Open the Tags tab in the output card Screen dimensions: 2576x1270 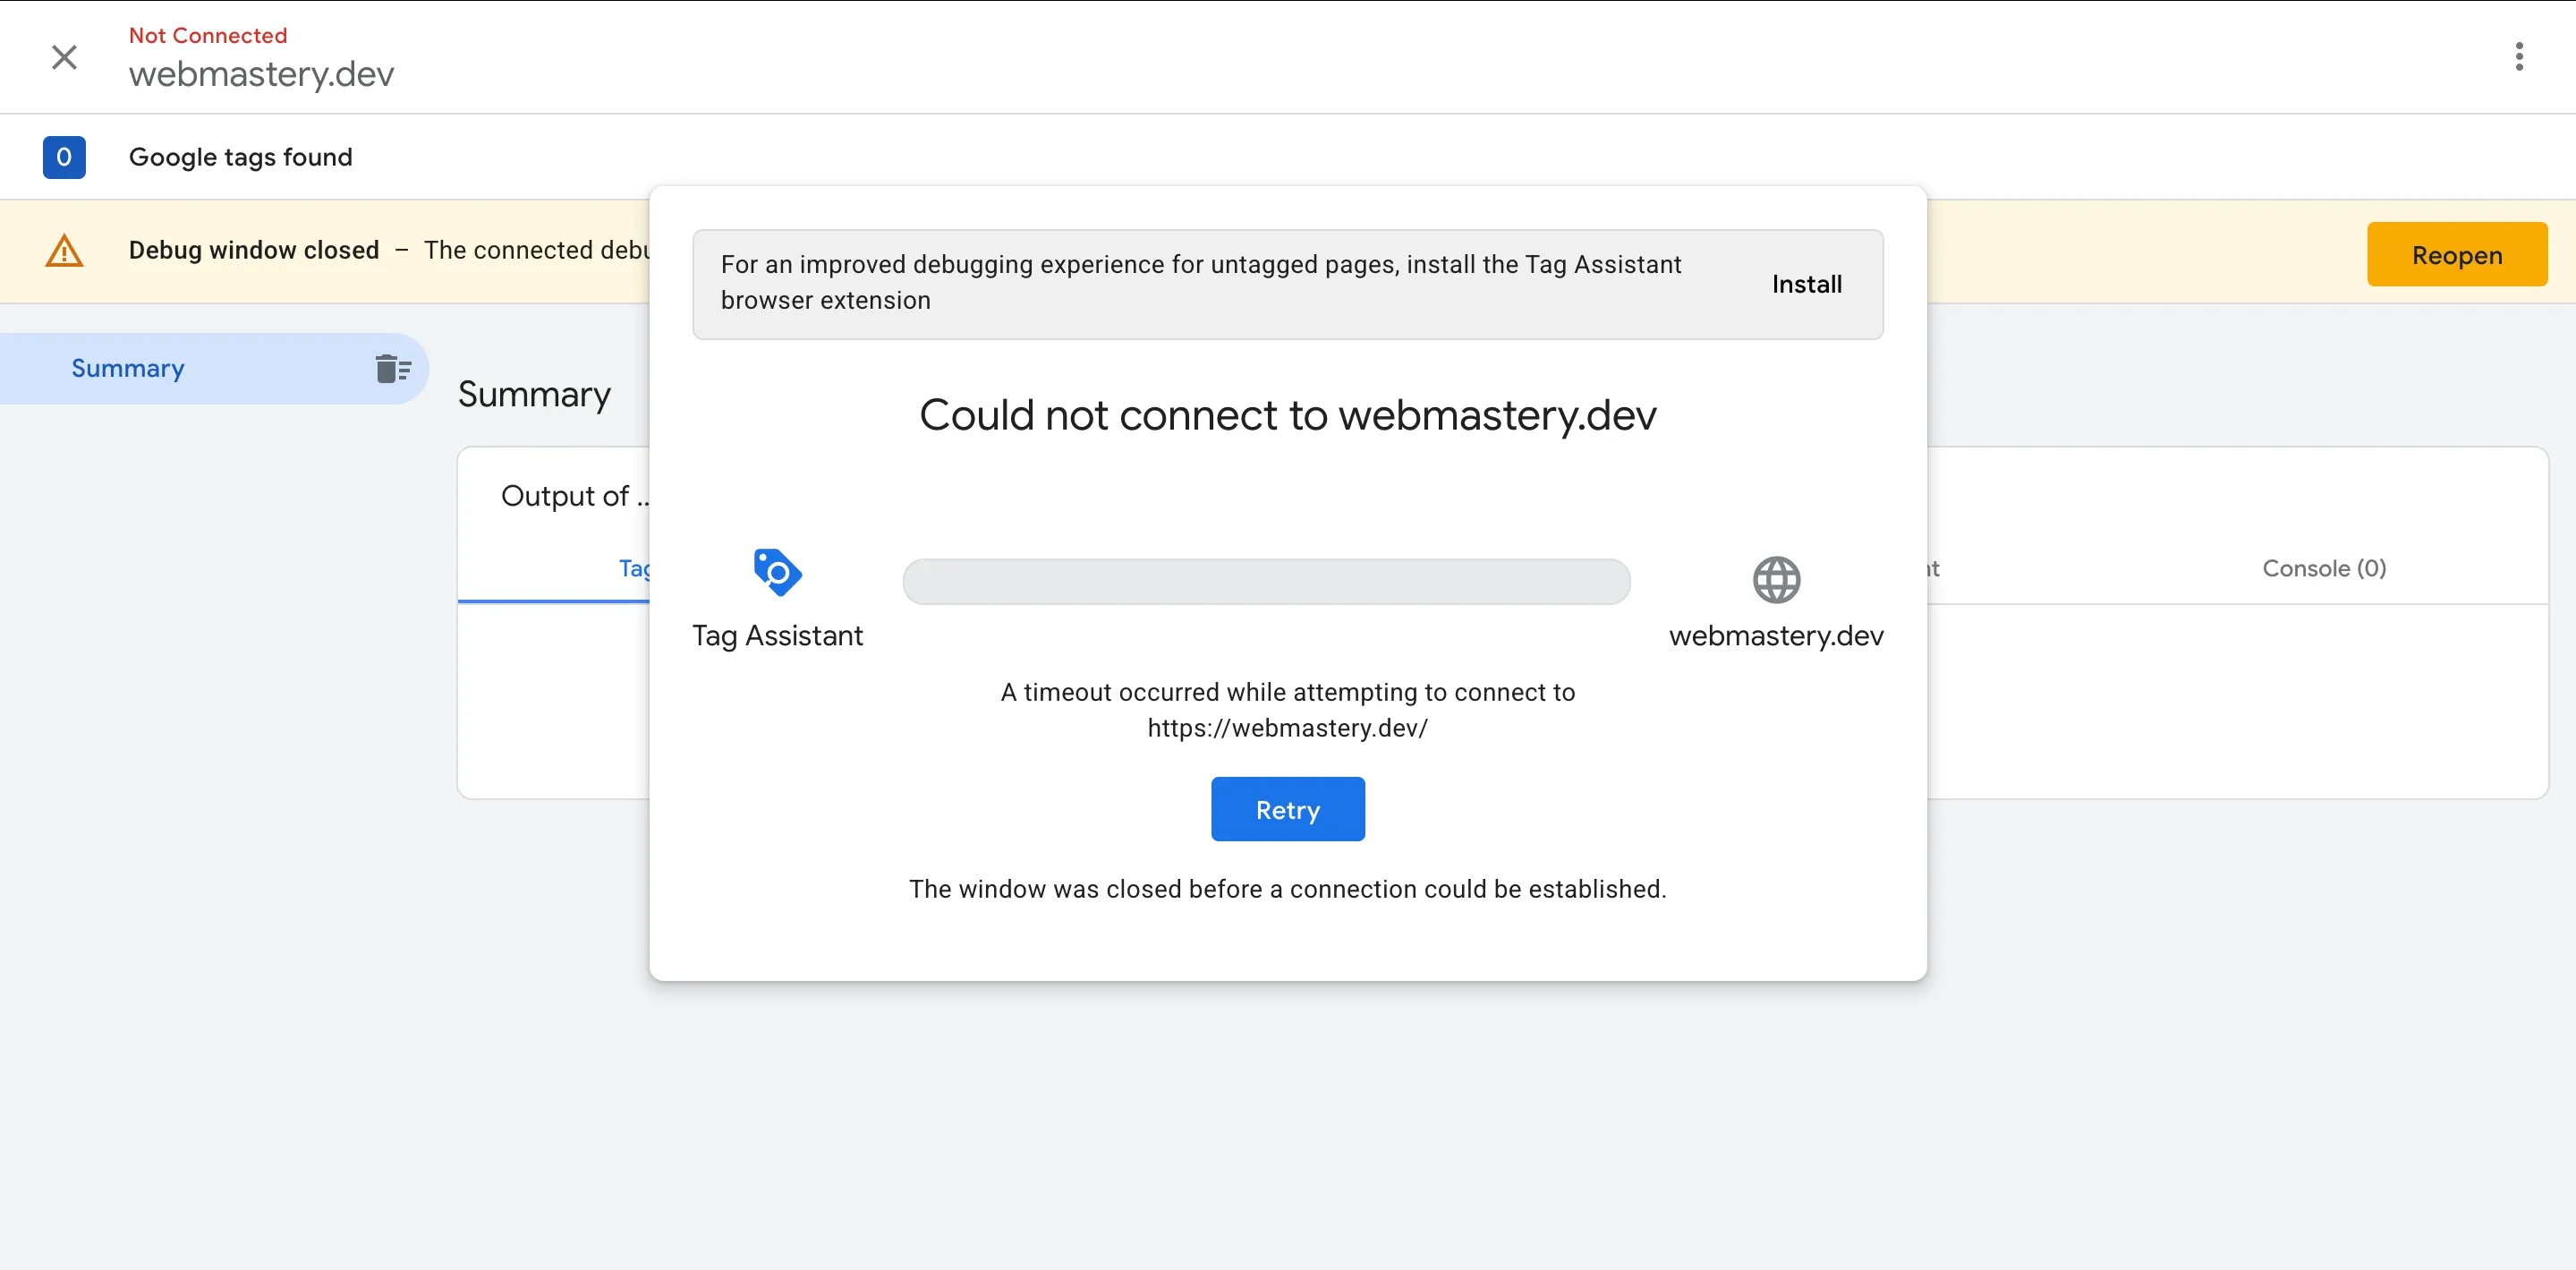(x=636, y=568)
